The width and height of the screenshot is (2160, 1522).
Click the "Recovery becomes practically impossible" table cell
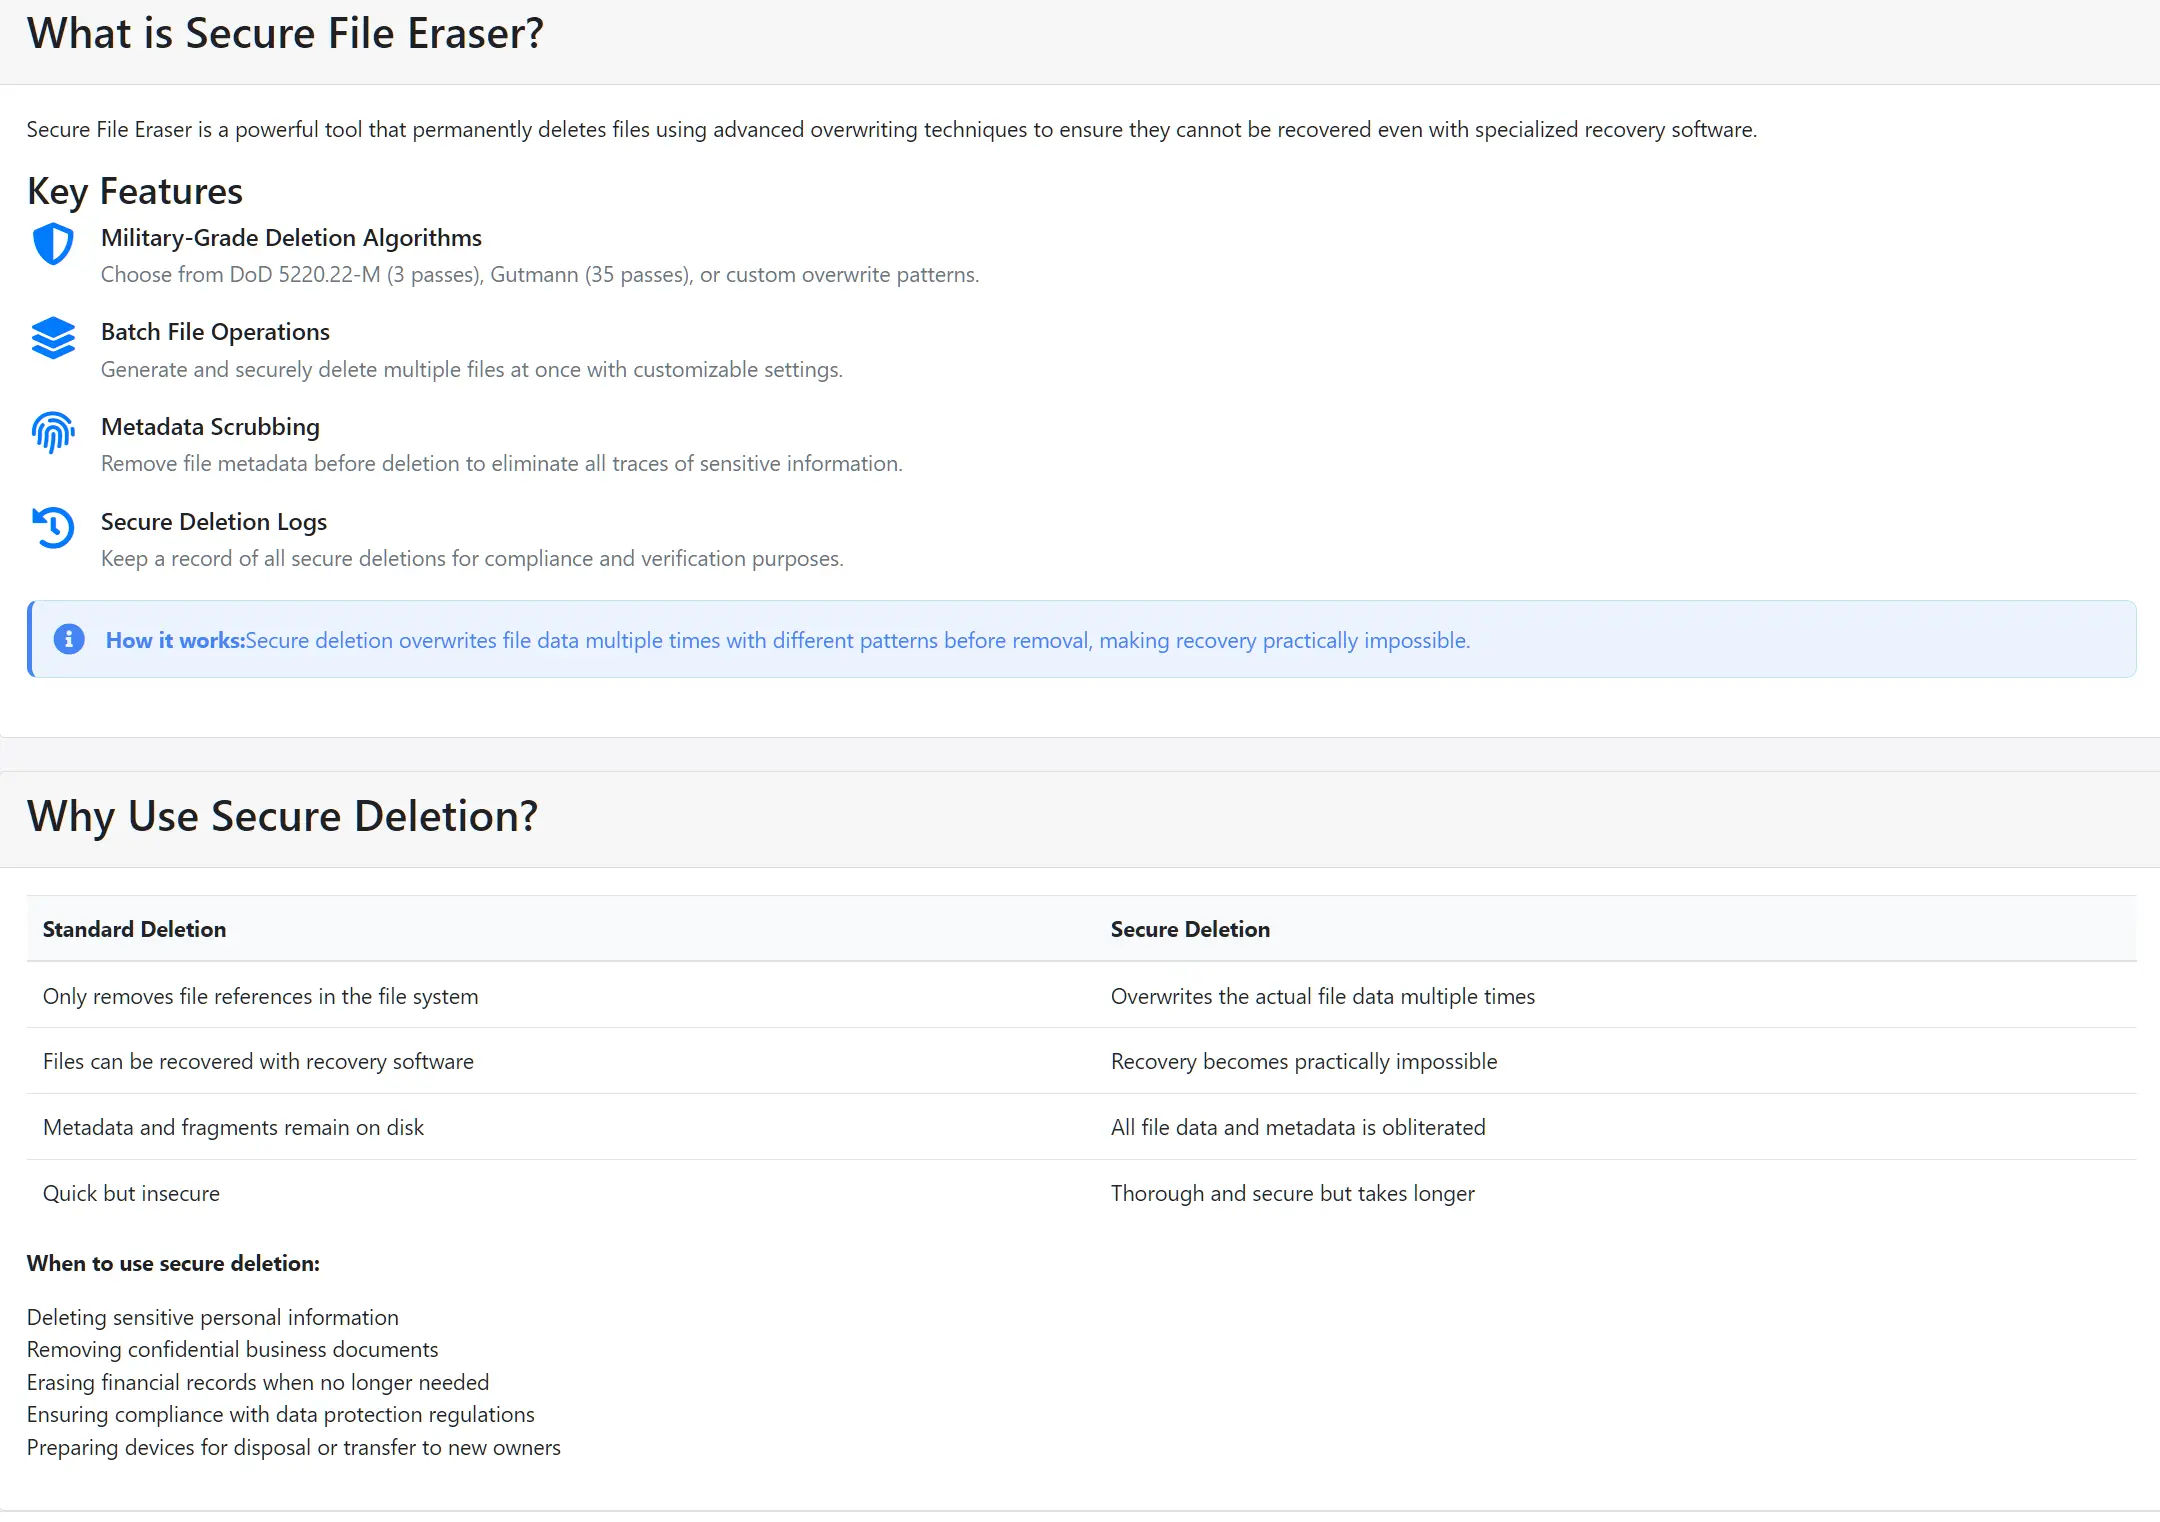[1304, 1061]
